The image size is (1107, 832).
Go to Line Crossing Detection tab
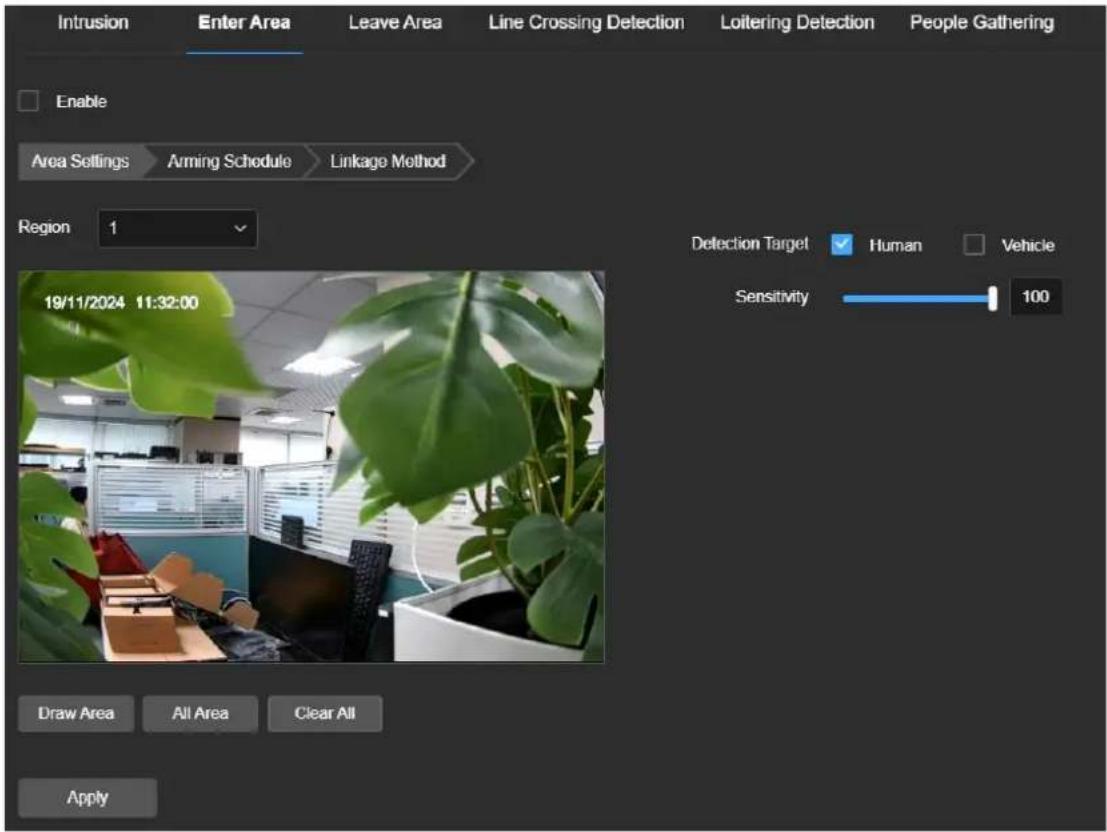[x=586, y=23]
